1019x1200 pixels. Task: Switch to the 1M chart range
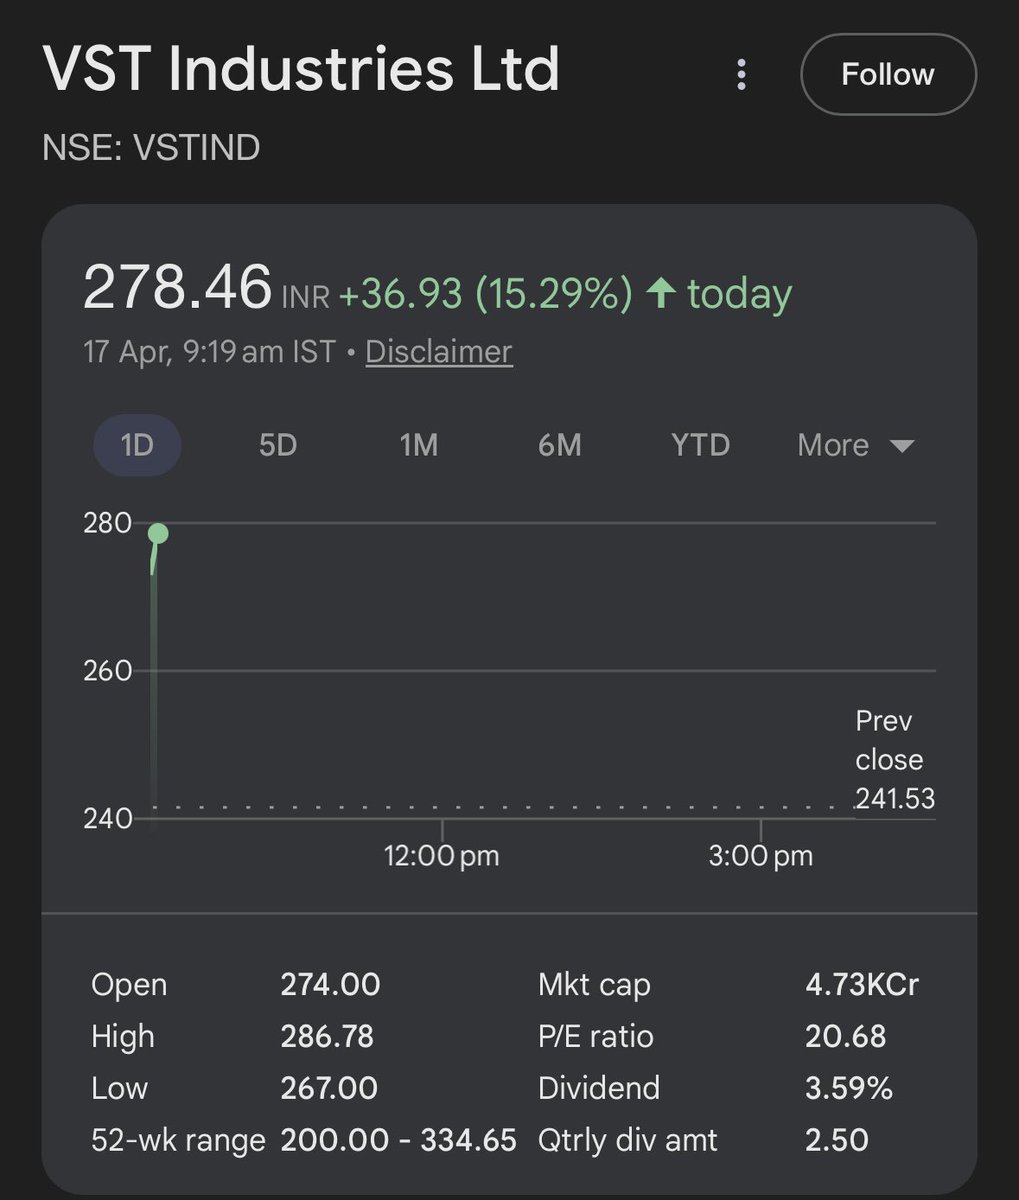coord(419,445)
